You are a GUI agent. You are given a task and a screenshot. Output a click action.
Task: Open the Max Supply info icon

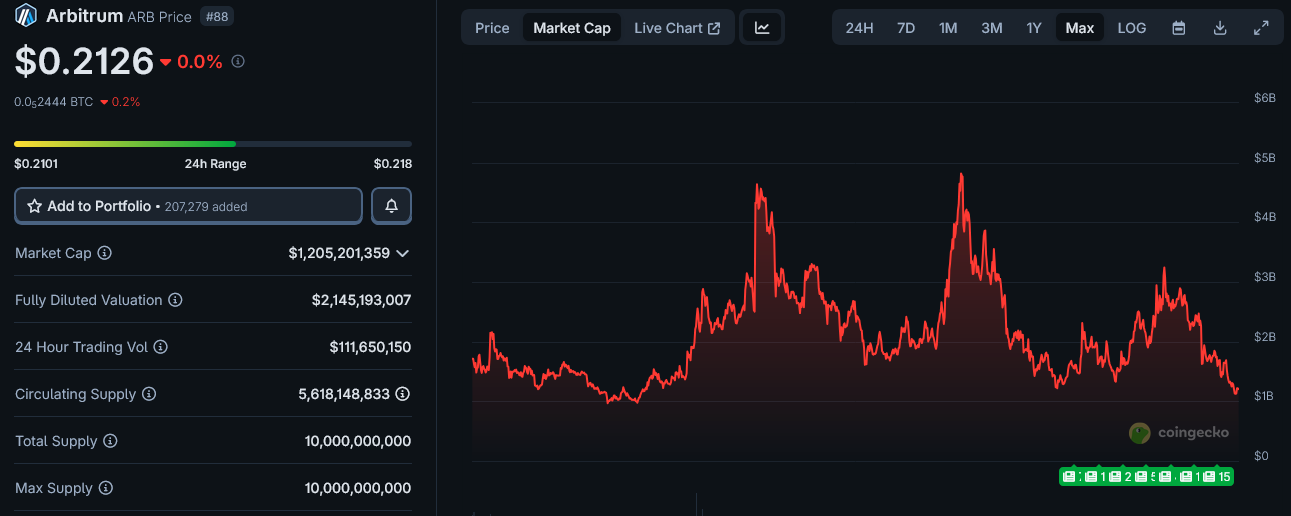coord(106,488)
